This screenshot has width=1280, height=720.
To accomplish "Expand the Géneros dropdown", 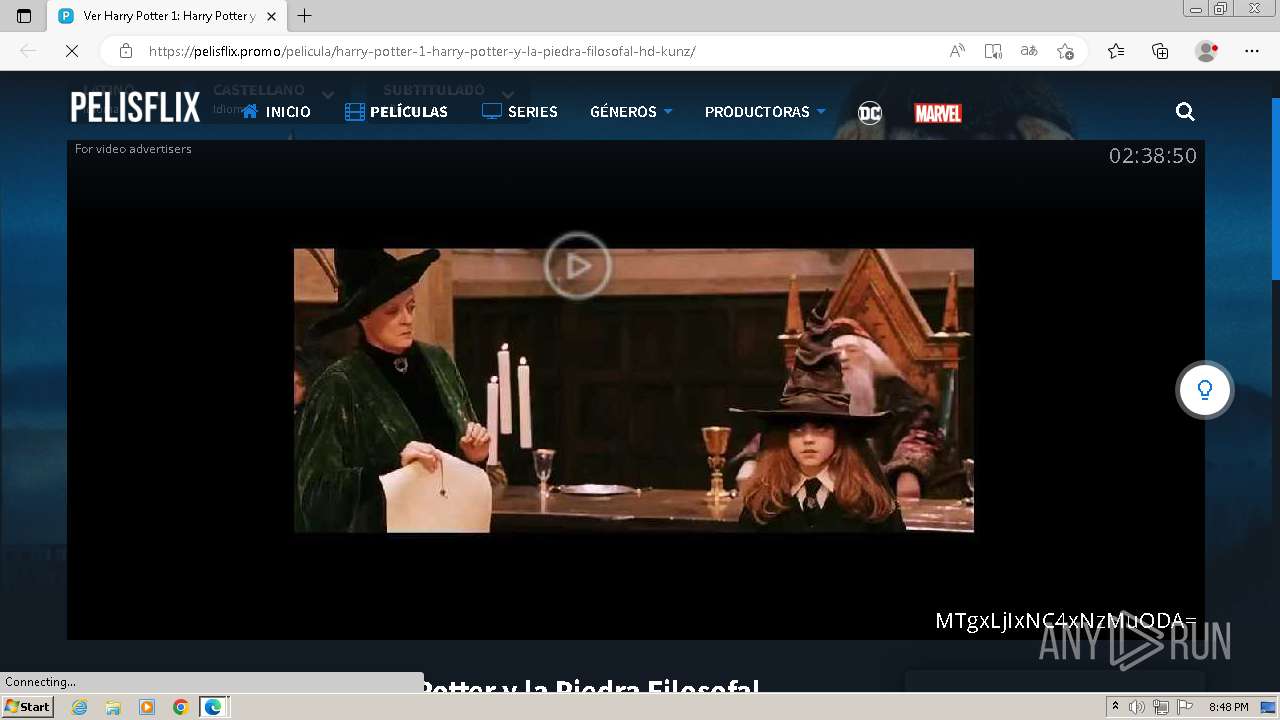I will click(x=631, y=112).
